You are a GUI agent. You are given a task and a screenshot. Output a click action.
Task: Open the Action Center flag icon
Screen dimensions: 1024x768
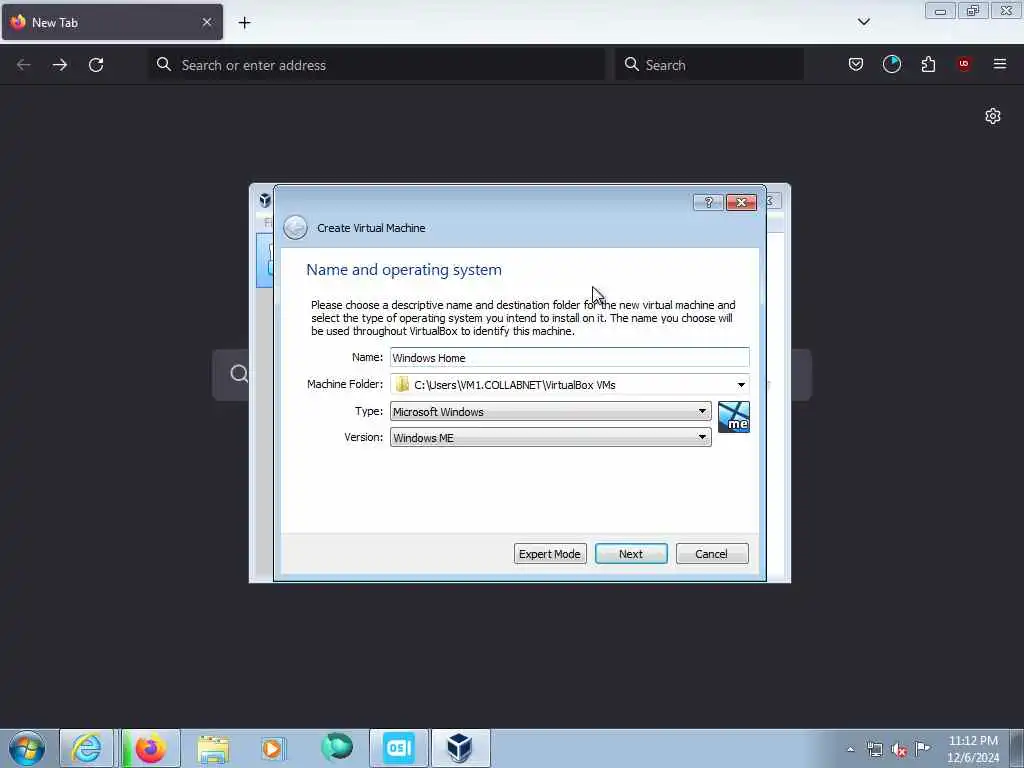(x=923, y=748)
